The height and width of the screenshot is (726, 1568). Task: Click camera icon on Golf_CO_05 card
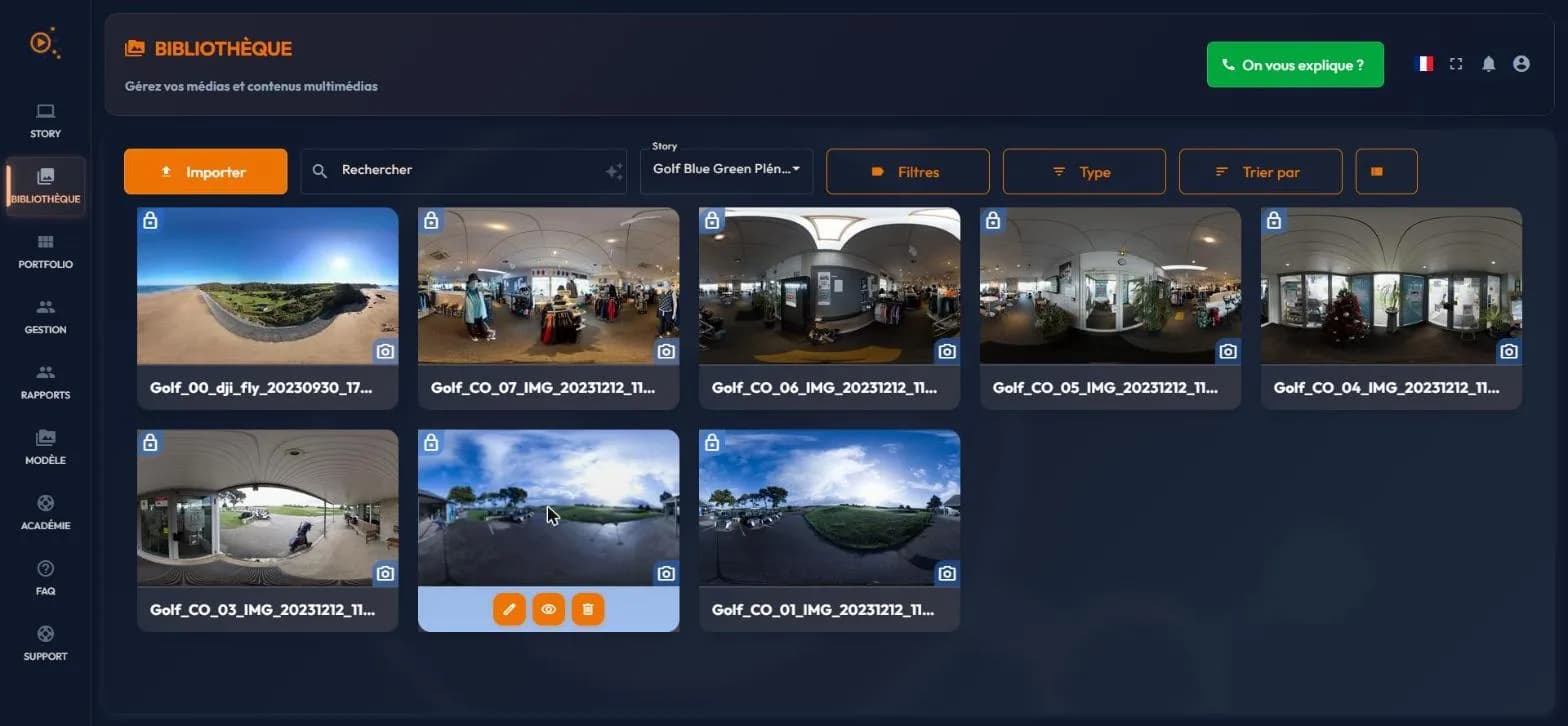click(1228, 351)
